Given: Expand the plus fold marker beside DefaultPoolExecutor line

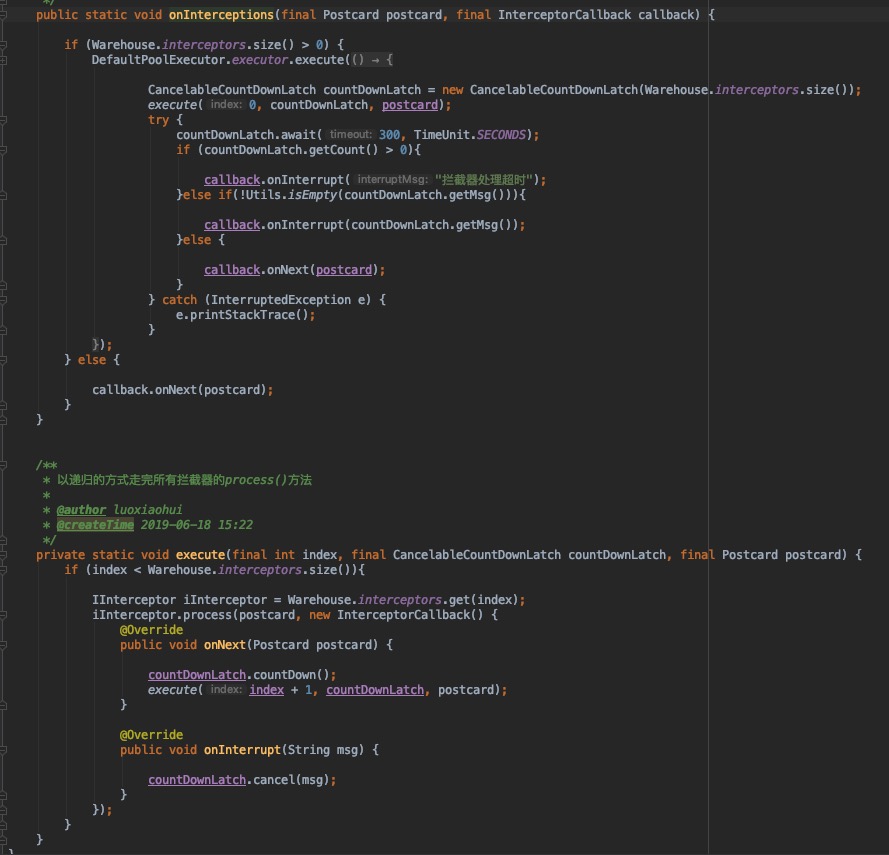Looking at the screenshot, I should coord(3,60).
